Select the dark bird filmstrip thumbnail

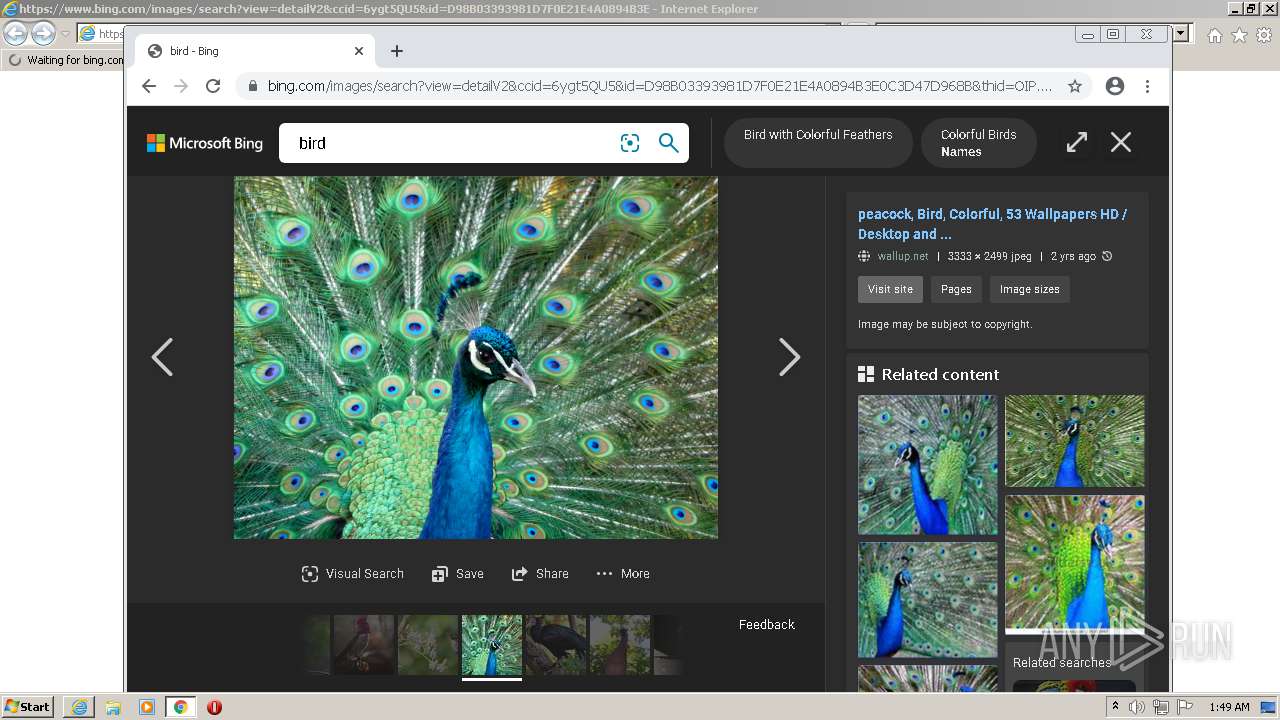click(x=556, y=645)
